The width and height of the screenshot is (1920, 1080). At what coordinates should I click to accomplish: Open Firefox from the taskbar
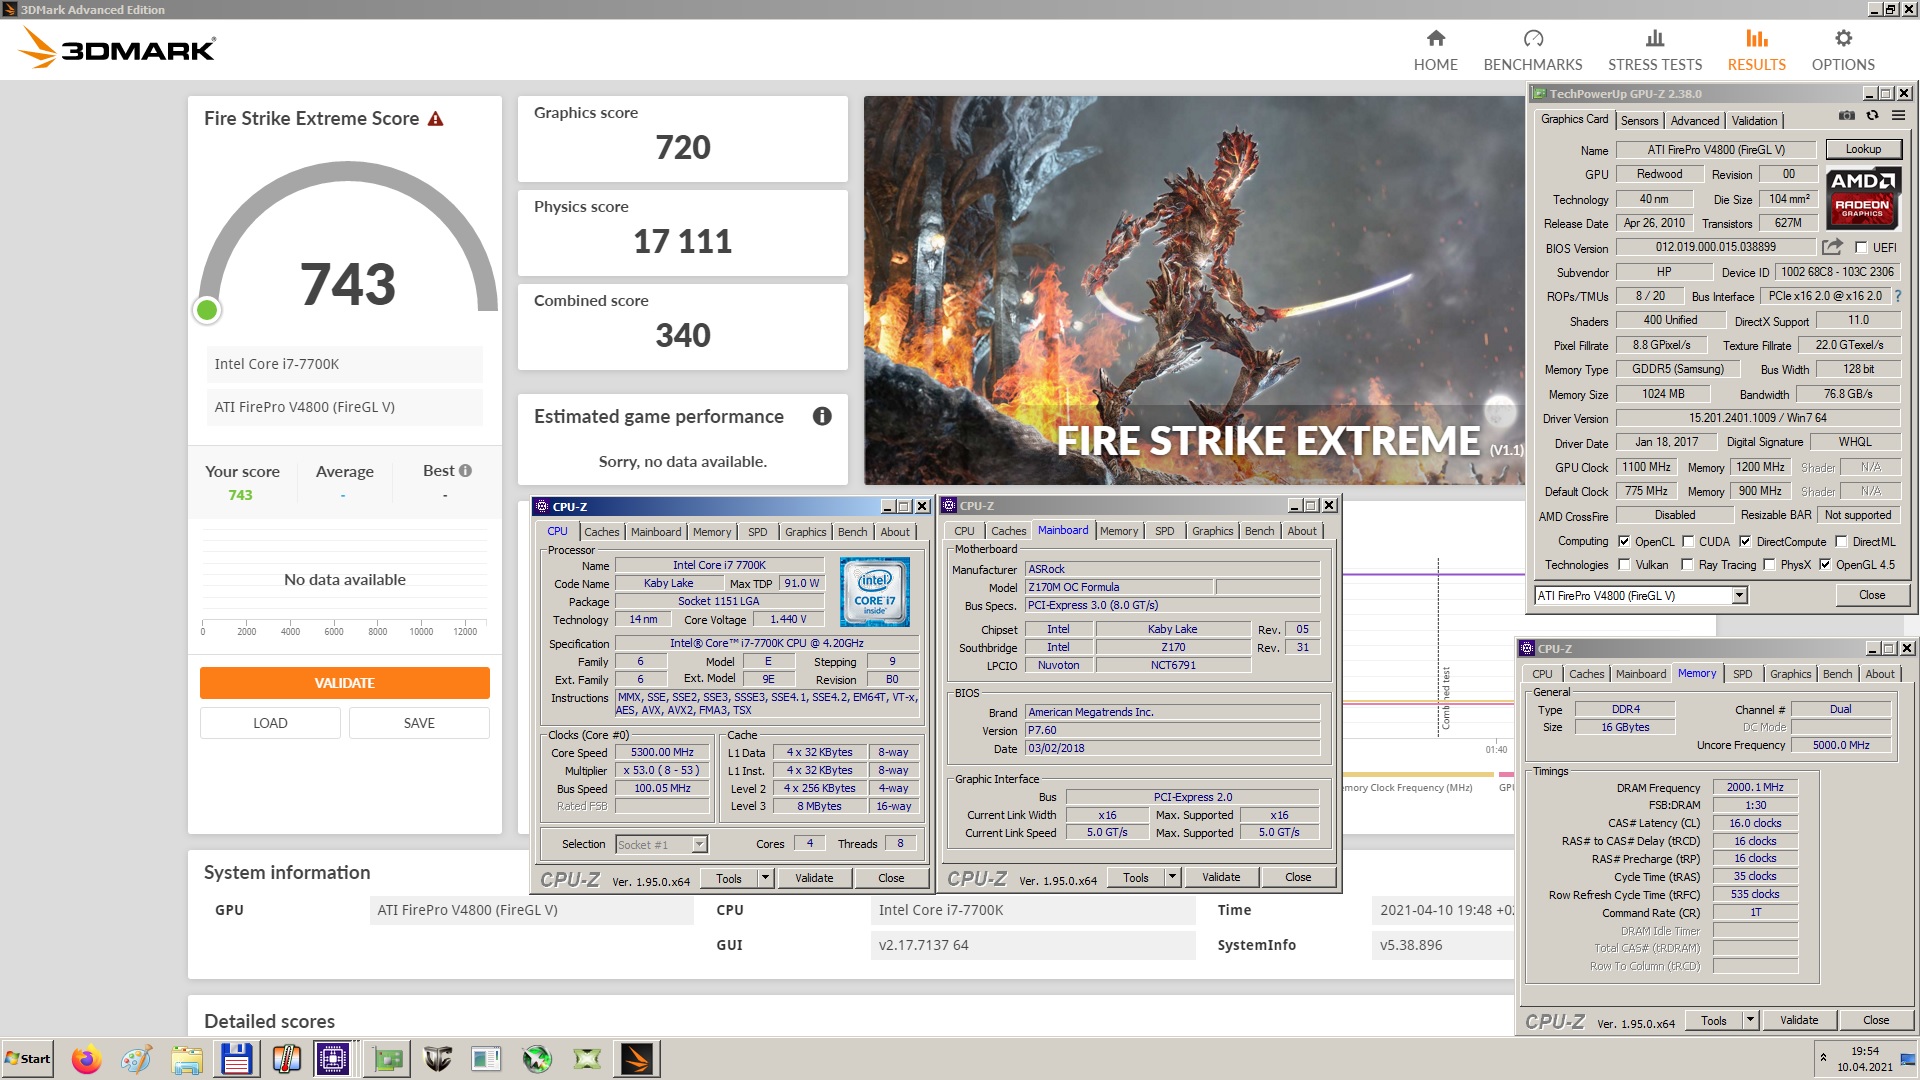[x=87, y=1059]
